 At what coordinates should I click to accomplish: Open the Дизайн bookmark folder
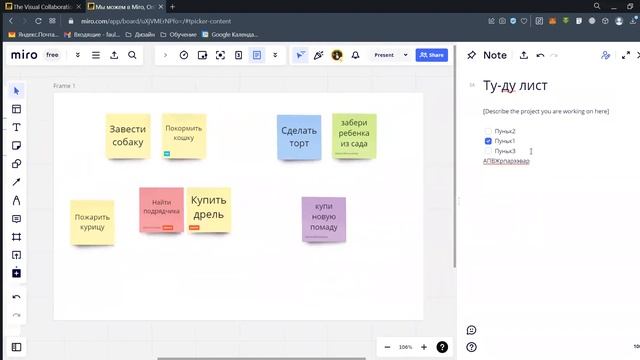140,35
